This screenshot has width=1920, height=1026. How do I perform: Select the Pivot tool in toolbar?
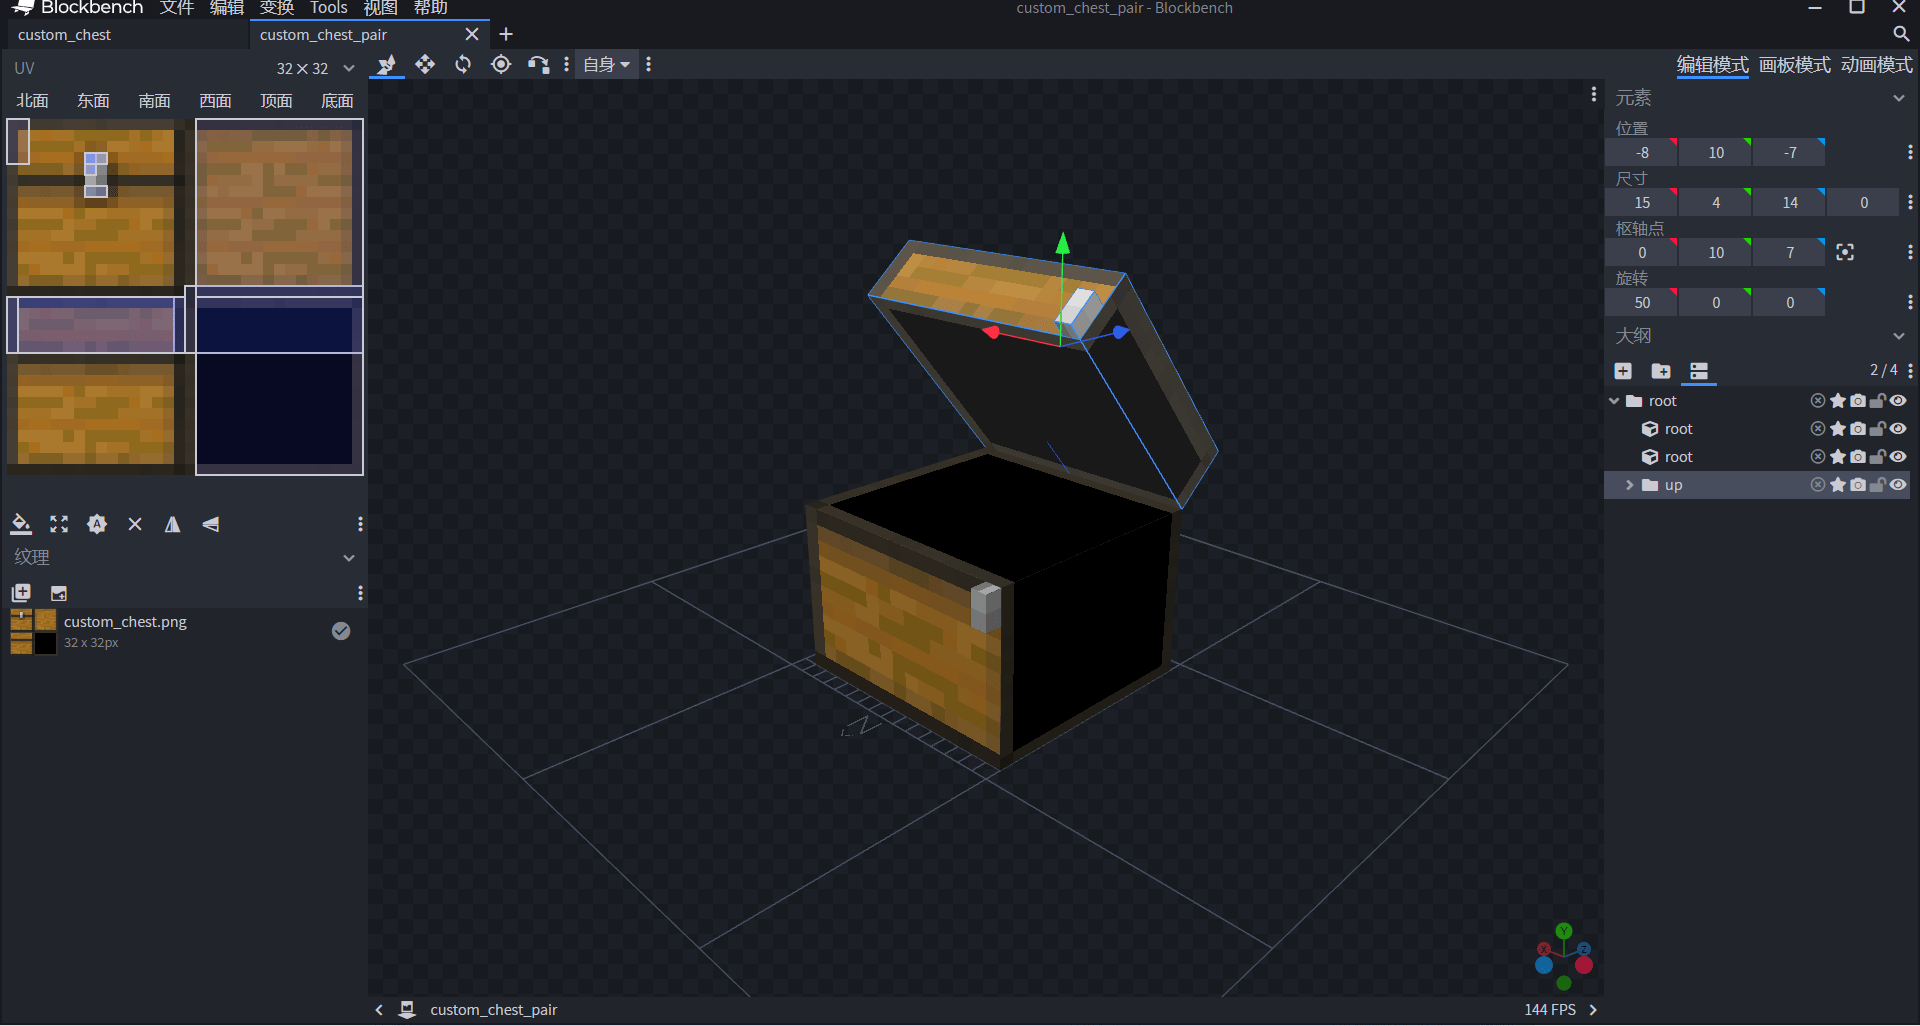click(x=501, y=65)
